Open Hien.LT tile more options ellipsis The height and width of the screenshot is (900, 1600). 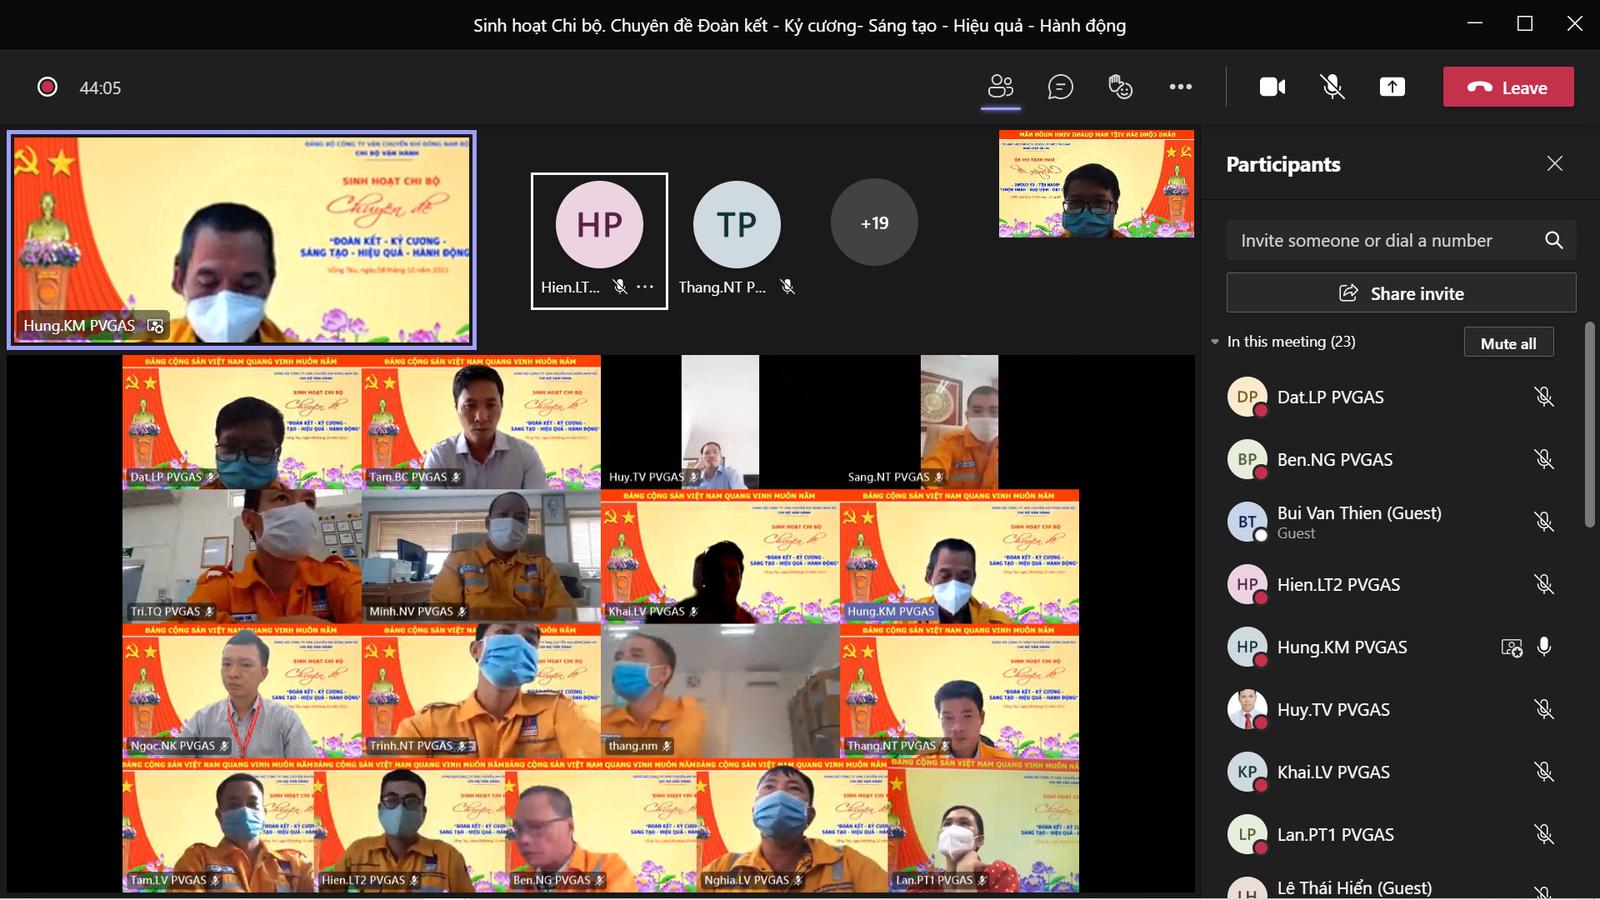click(646, 287)
